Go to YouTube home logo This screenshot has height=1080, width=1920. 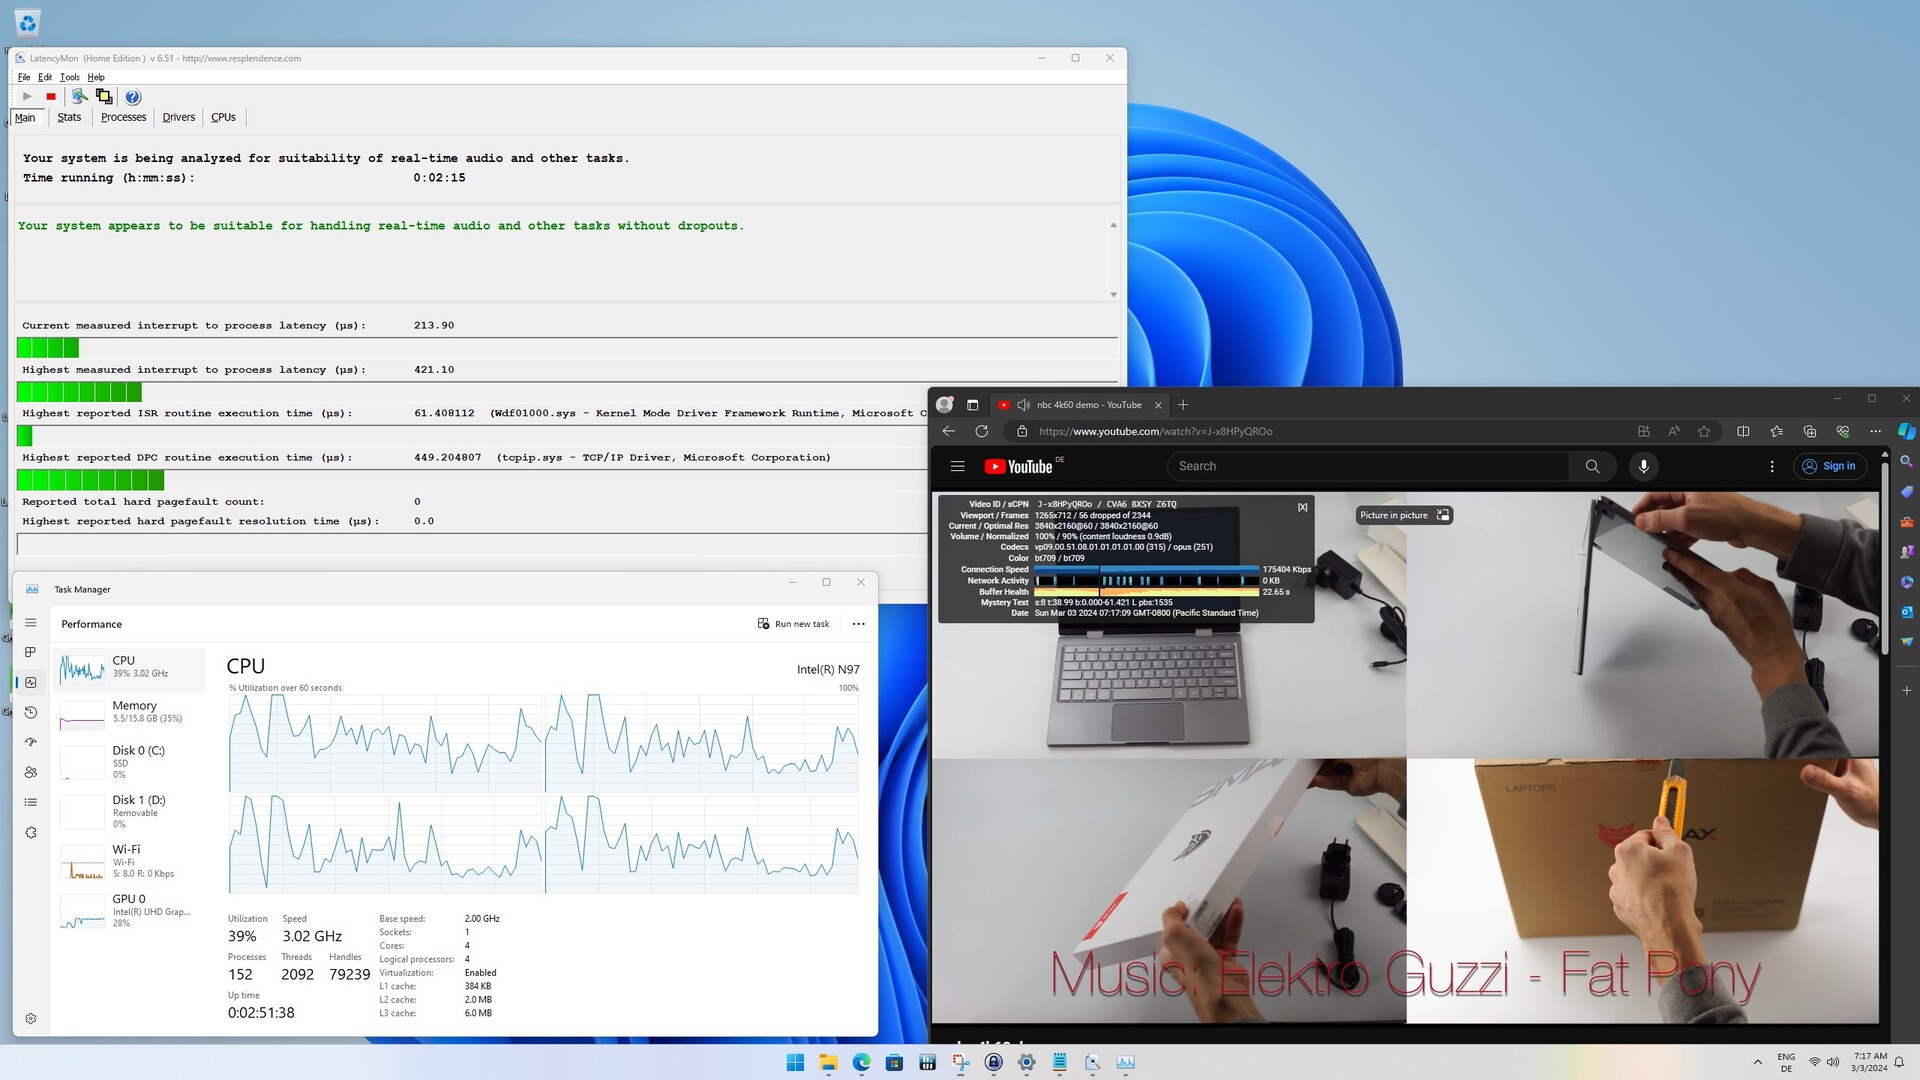[1019, 466]
